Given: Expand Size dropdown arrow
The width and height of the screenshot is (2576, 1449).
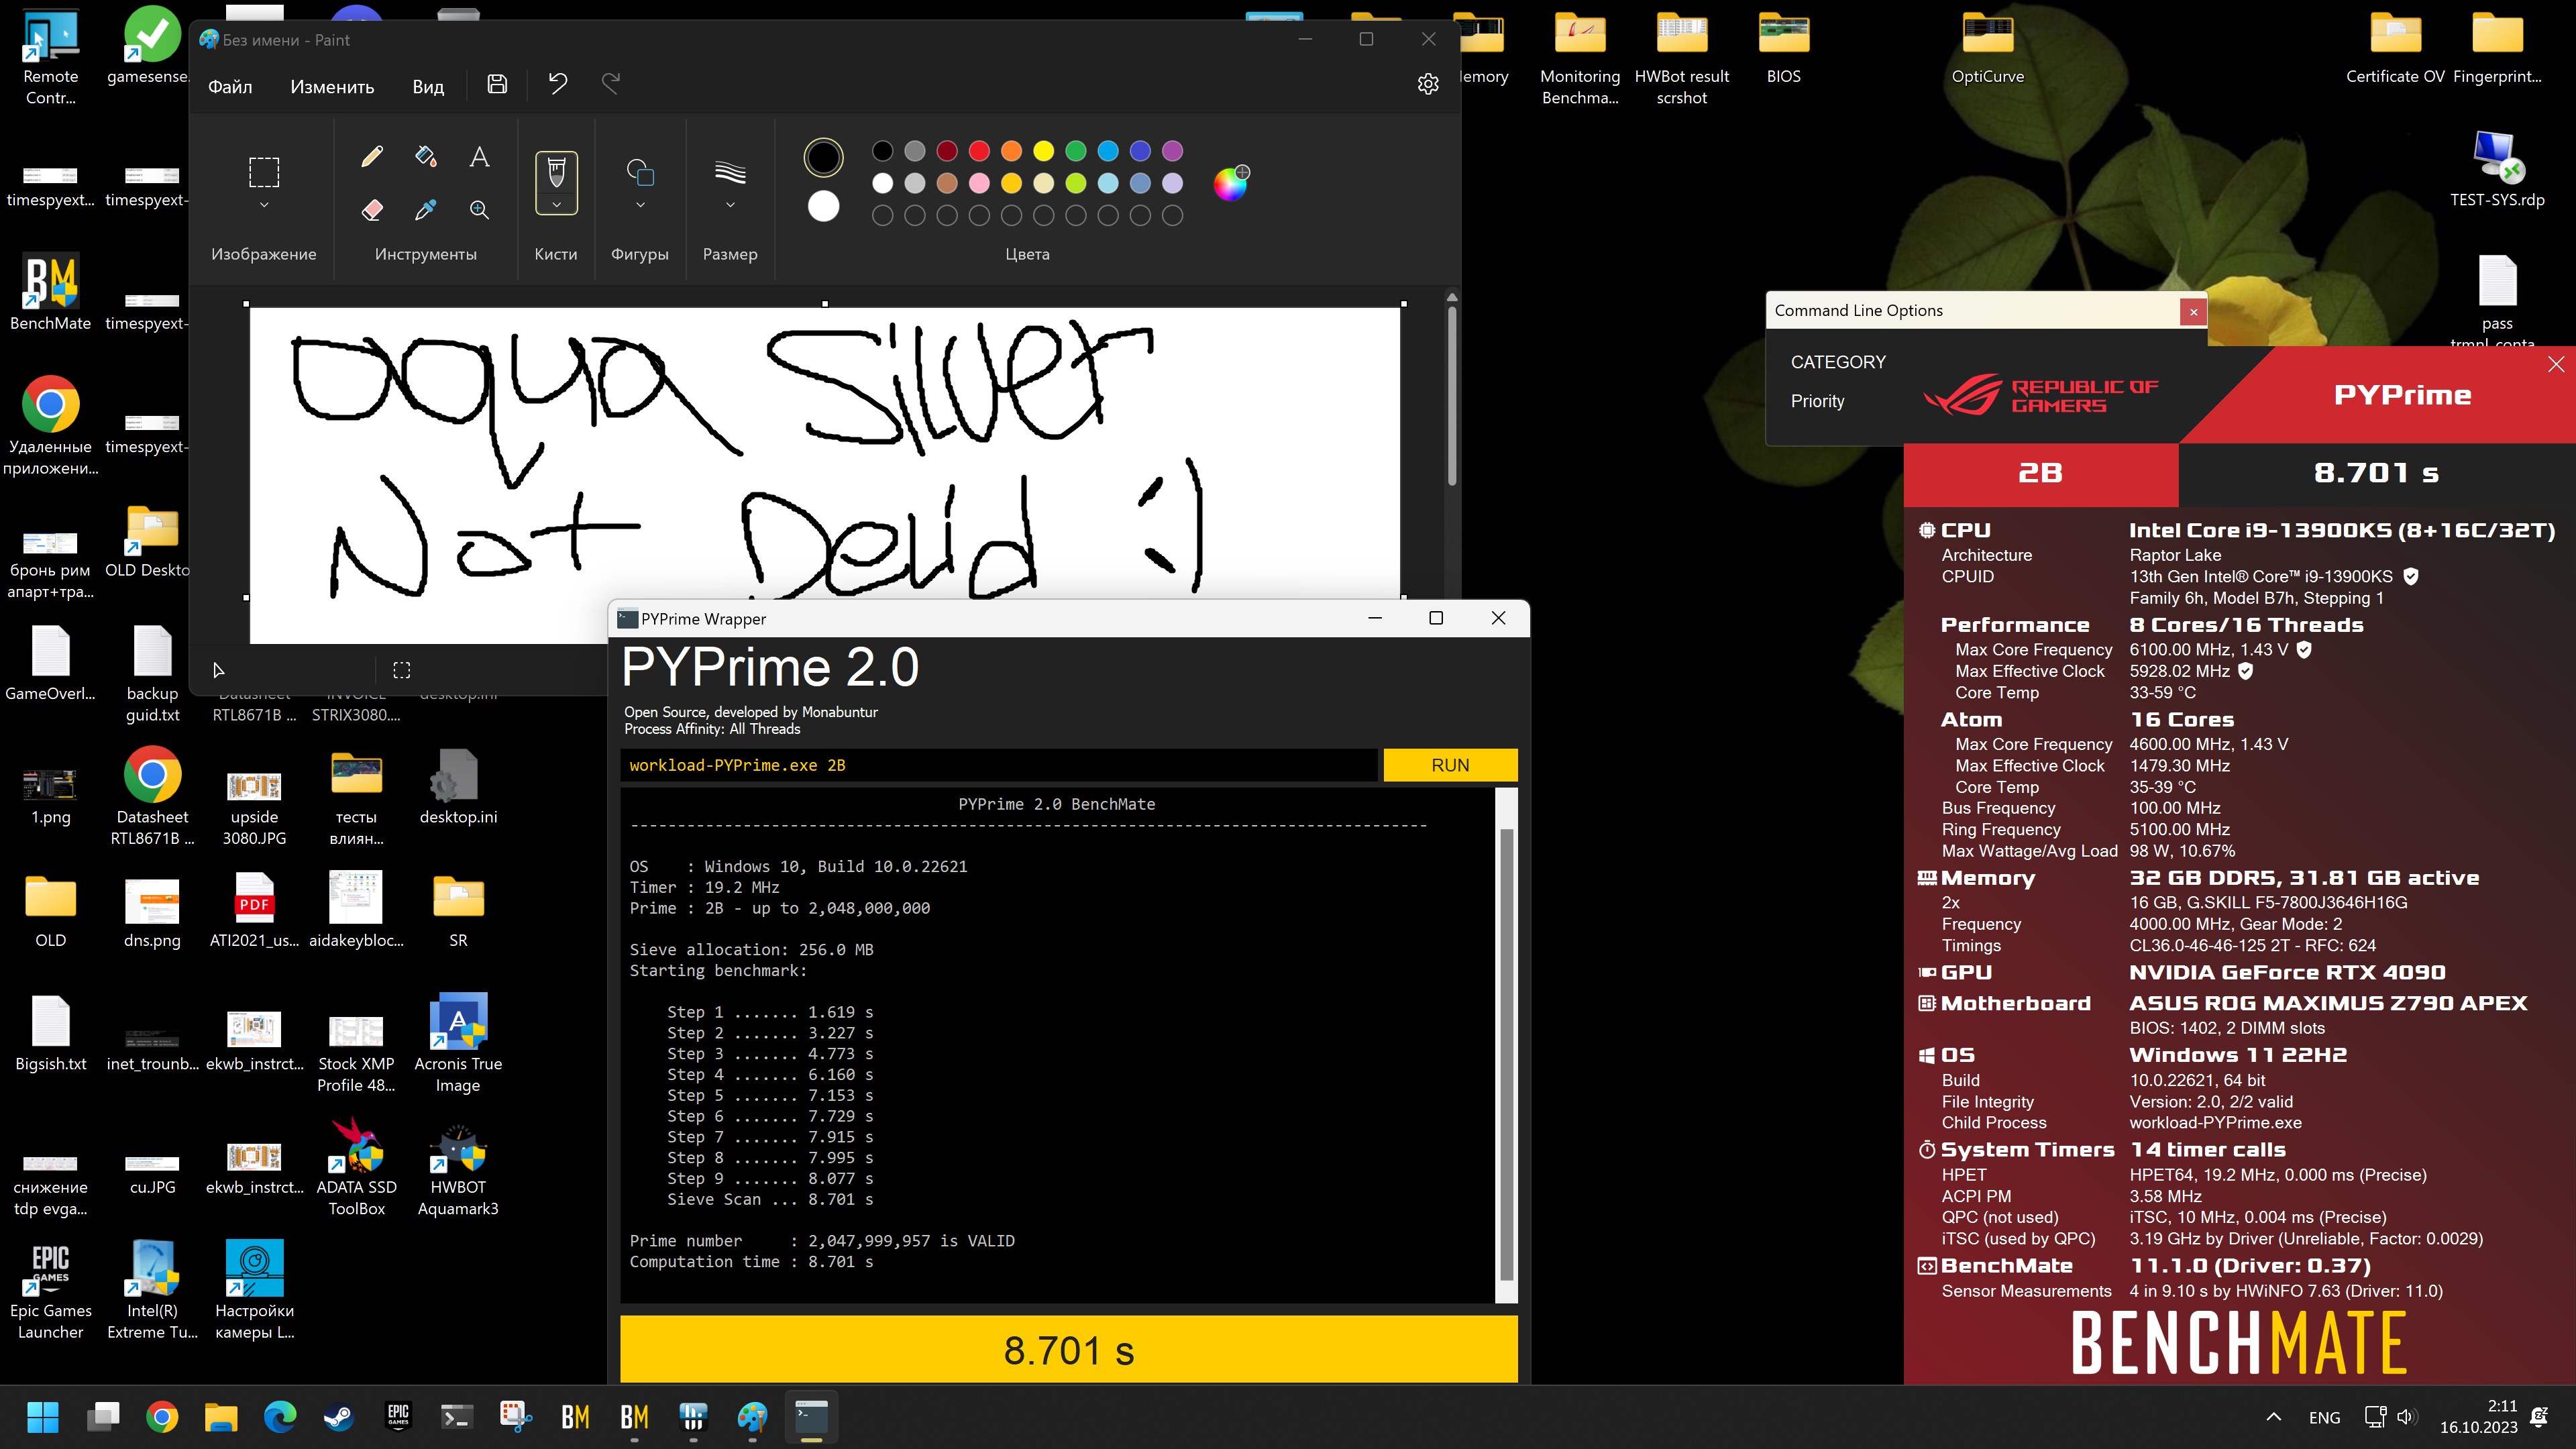Looking at the screenshot, I should (730, 205).
